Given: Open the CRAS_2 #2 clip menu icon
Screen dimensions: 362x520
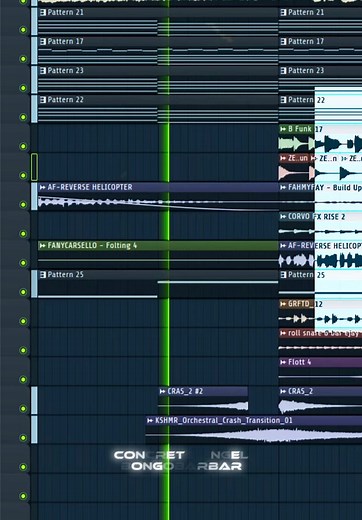Looking at the screenshot, I should tap(163, 391).
